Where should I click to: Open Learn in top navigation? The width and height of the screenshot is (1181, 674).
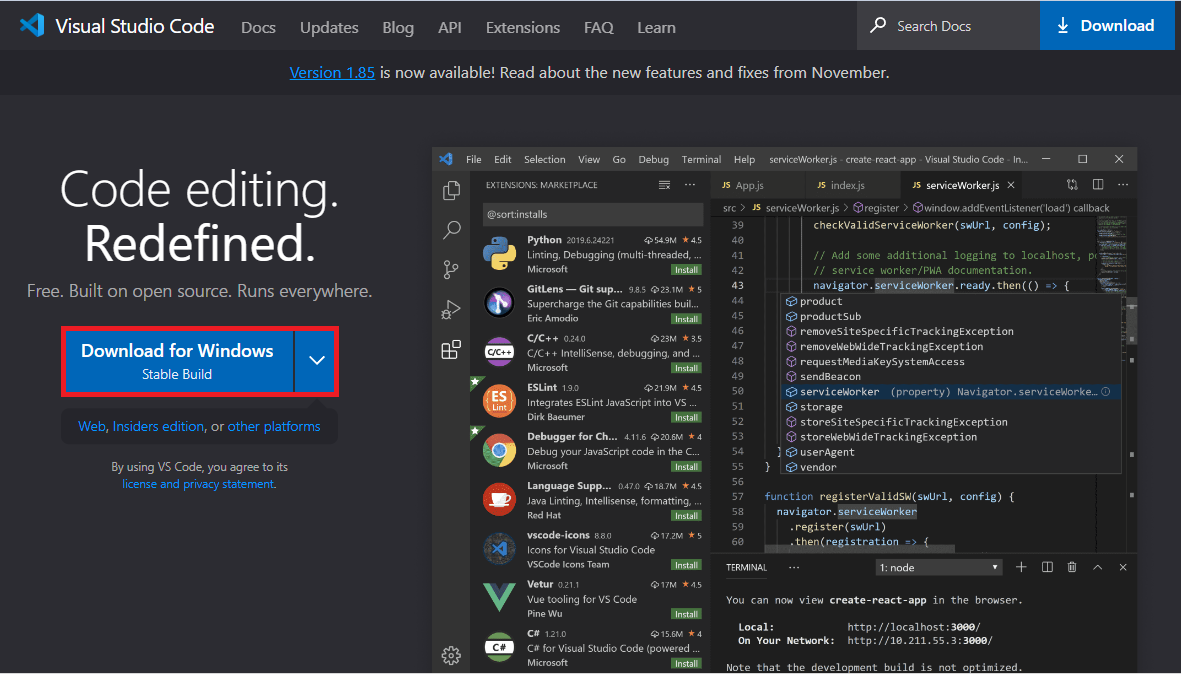pos(656,27)
